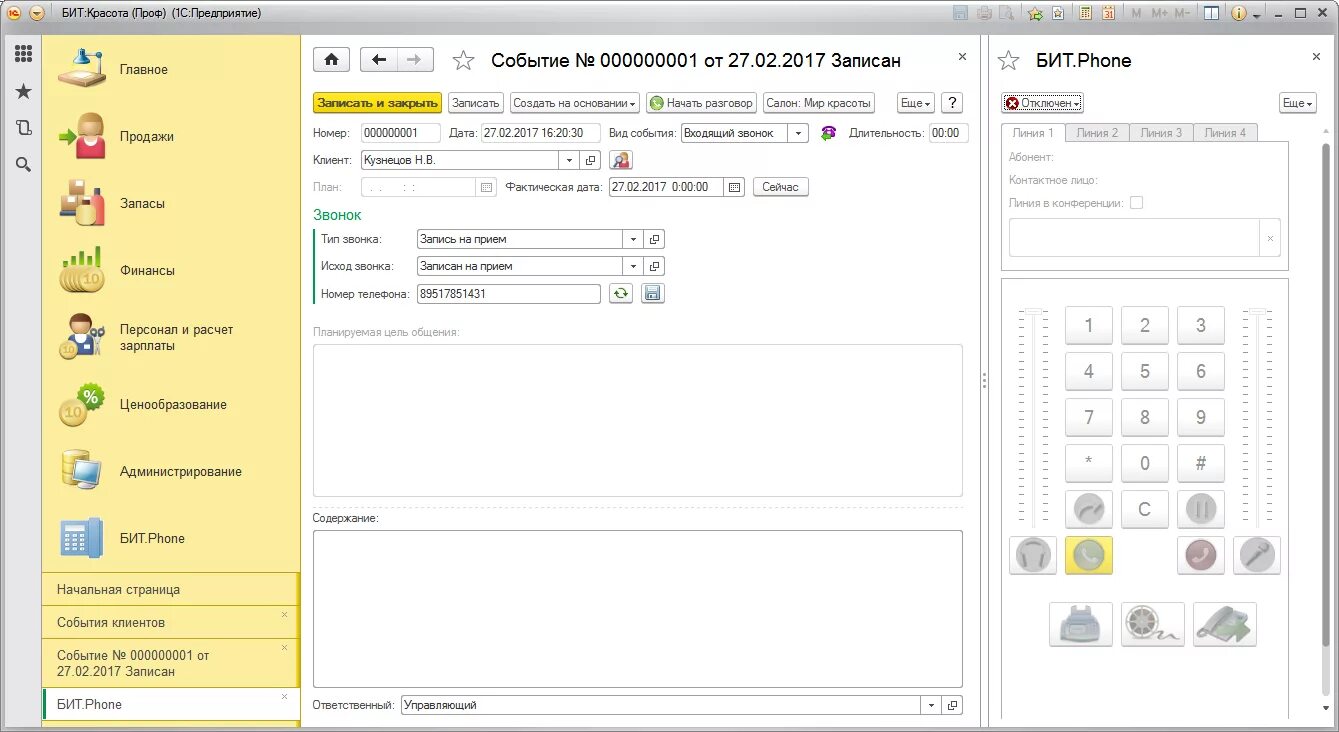The image size is (1339, 732).
Task: Toggle the Линия в конференции checkbox
Action: [x=1136, y=203]
